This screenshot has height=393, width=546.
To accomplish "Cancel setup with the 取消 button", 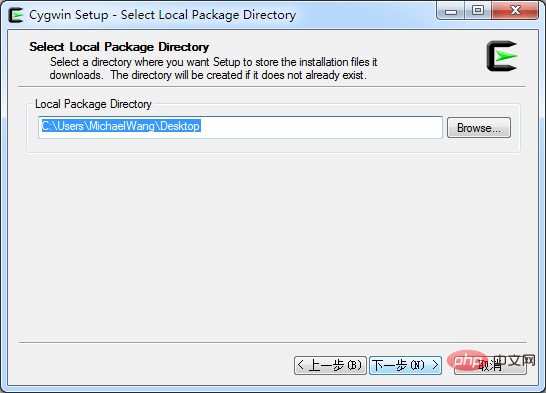I will [x=490, y=366].
